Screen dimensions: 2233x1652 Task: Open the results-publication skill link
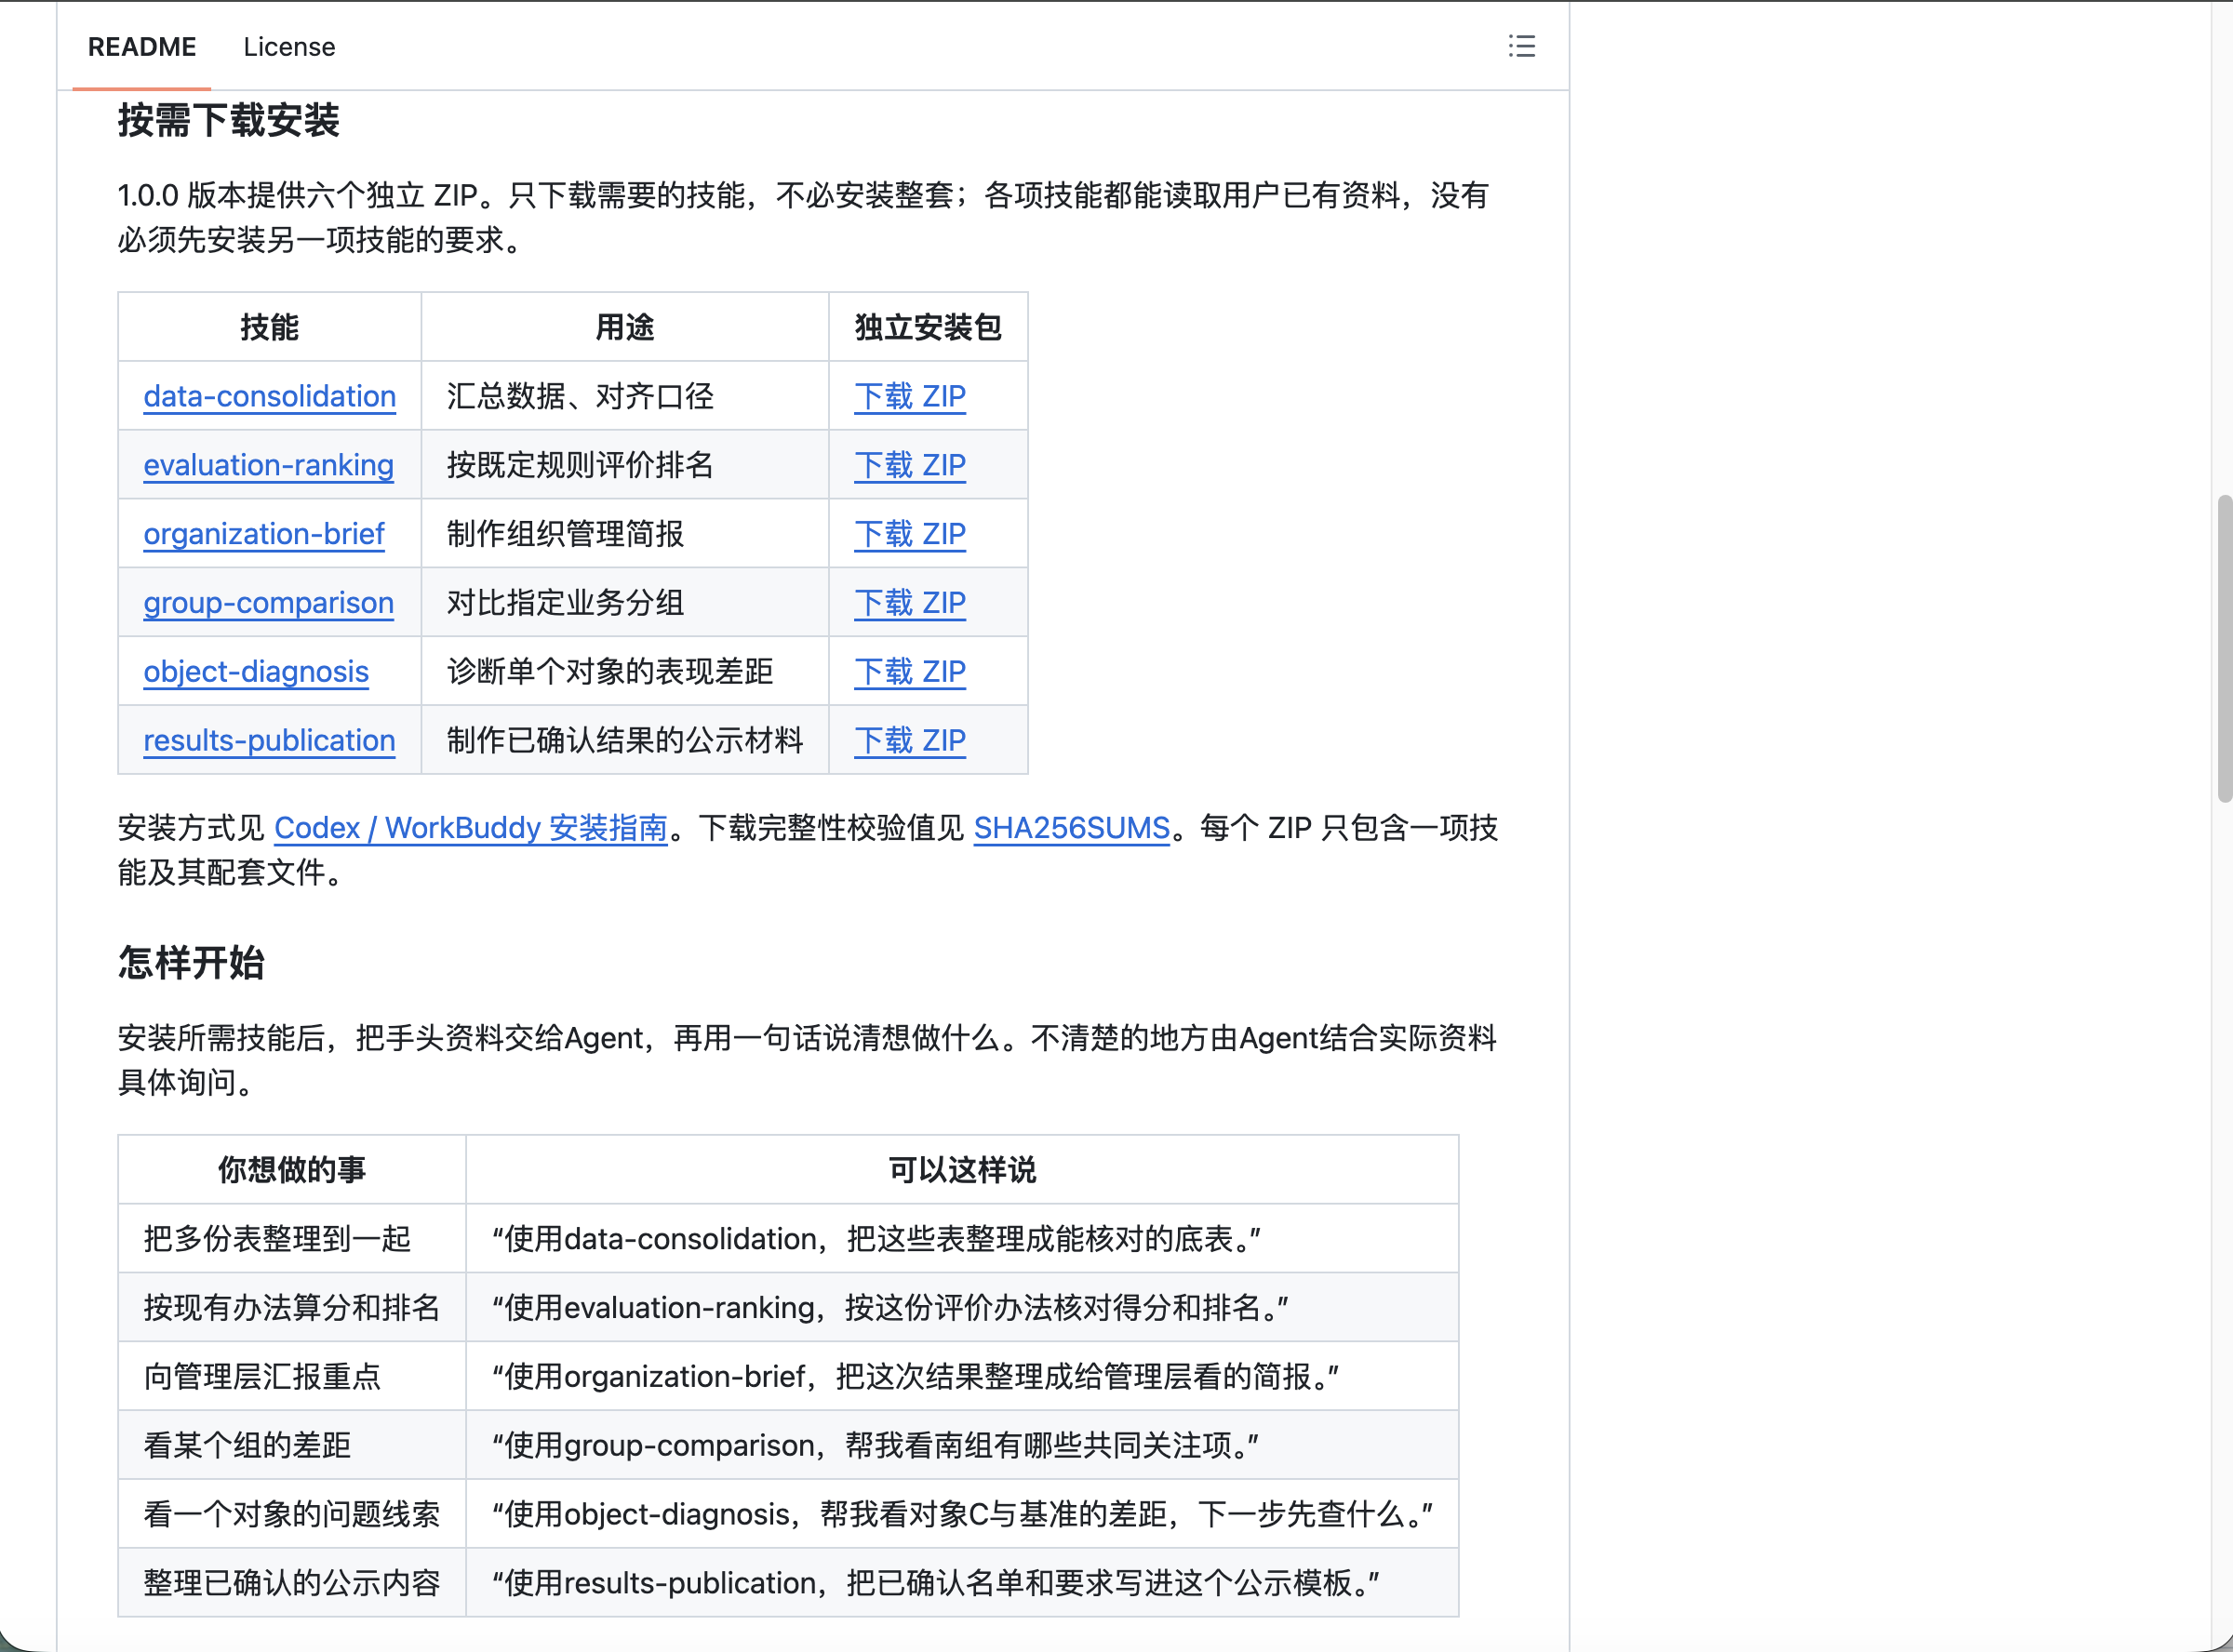click(x=269, y=740)
